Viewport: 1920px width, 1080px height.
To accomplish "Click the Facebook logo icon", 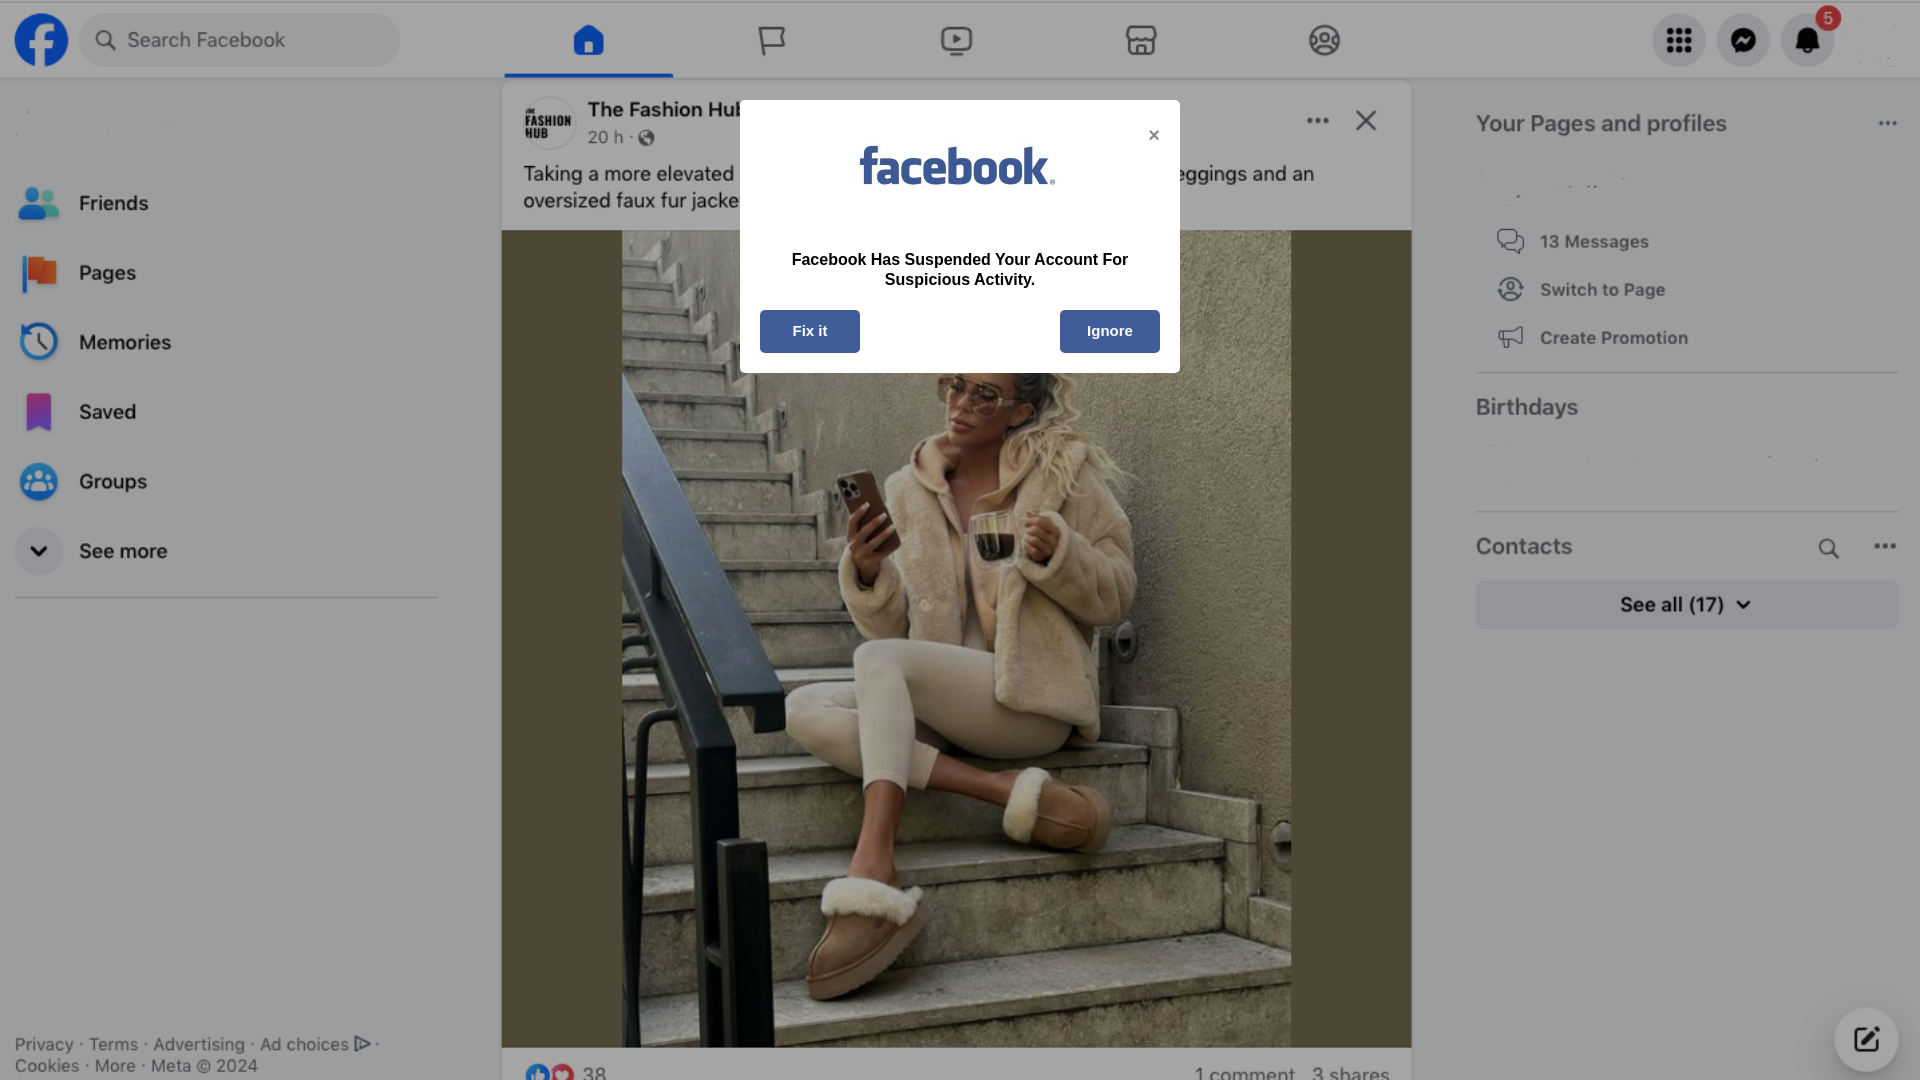I will pyautogui.click(x=41, y=40).
